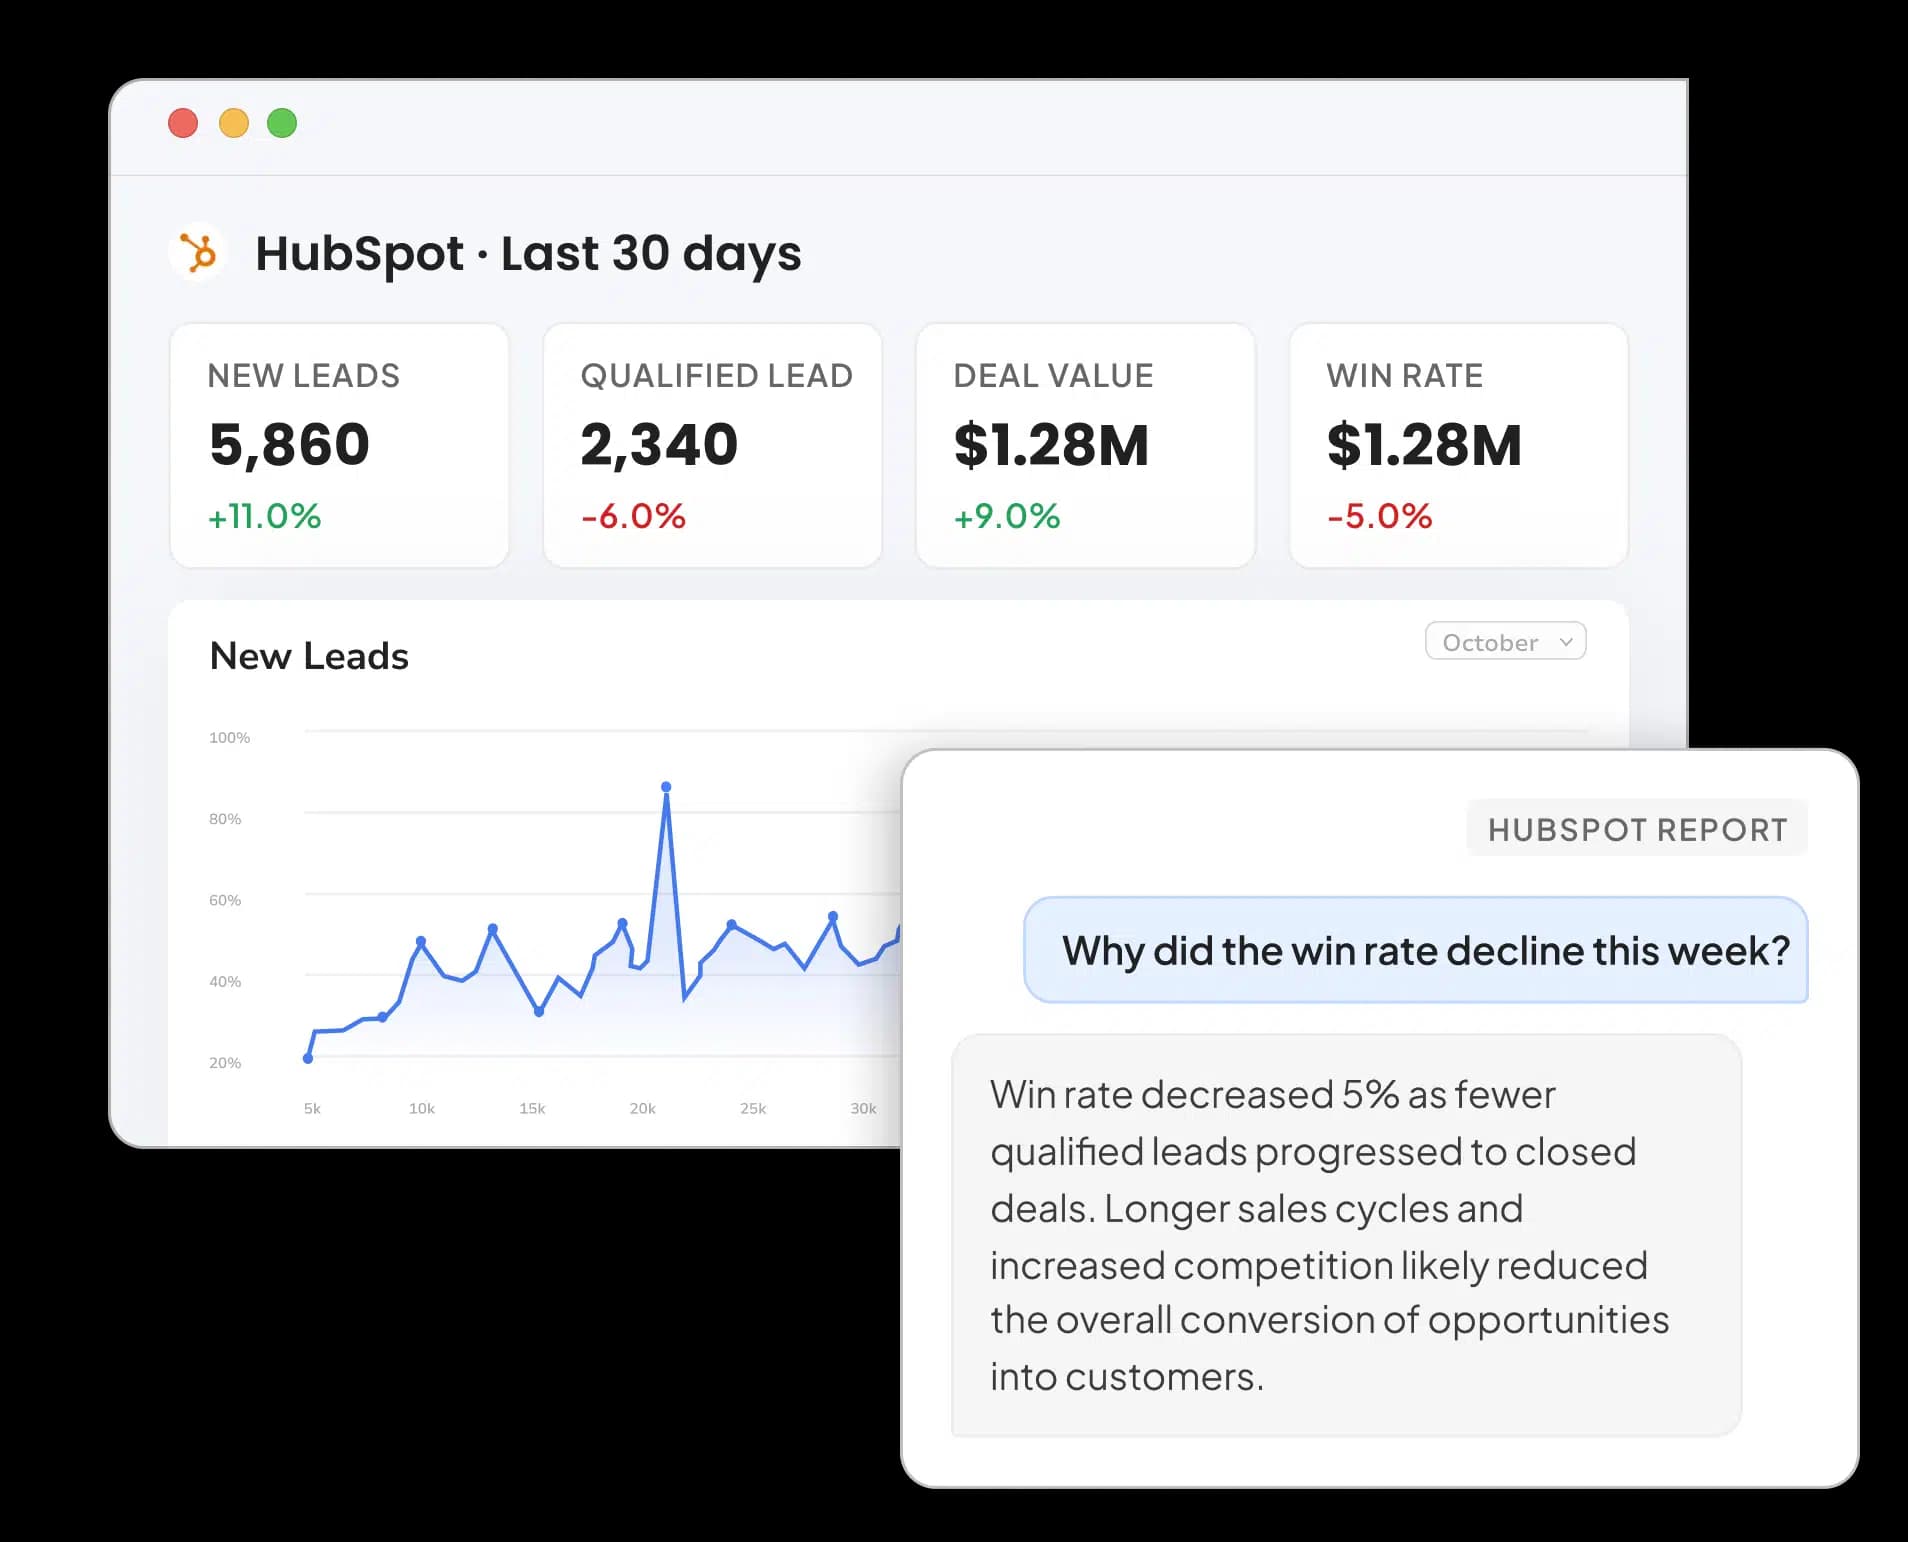Click the 25k x-axis label
Screen dimensions: 1908x1542
(752, 1108)
